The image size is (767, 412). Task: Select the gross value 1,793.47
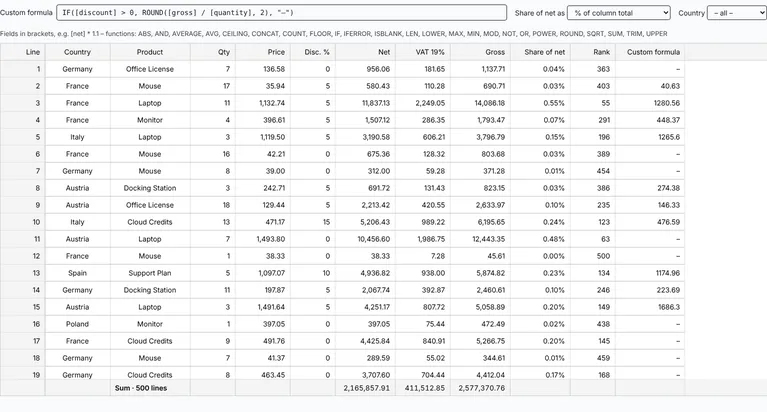[x=480, y=120]
